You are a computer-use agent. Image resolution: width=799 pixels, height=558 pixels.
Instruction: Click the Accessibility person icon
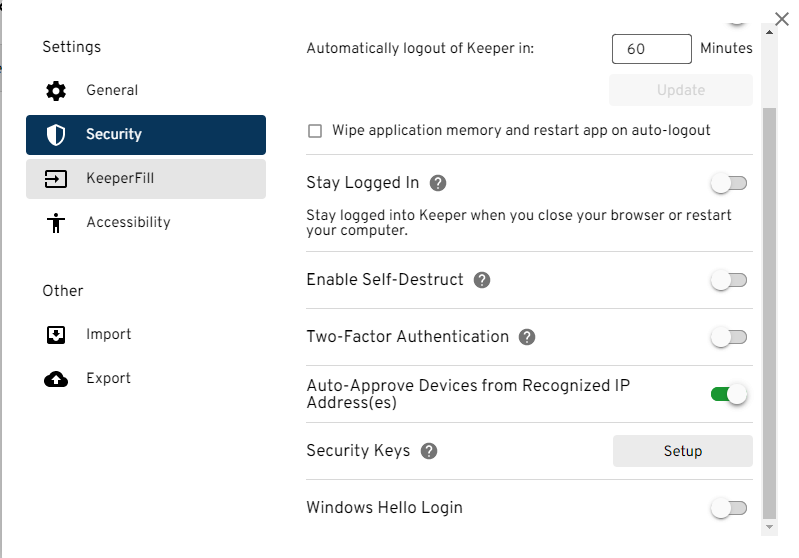coord(56,222)
